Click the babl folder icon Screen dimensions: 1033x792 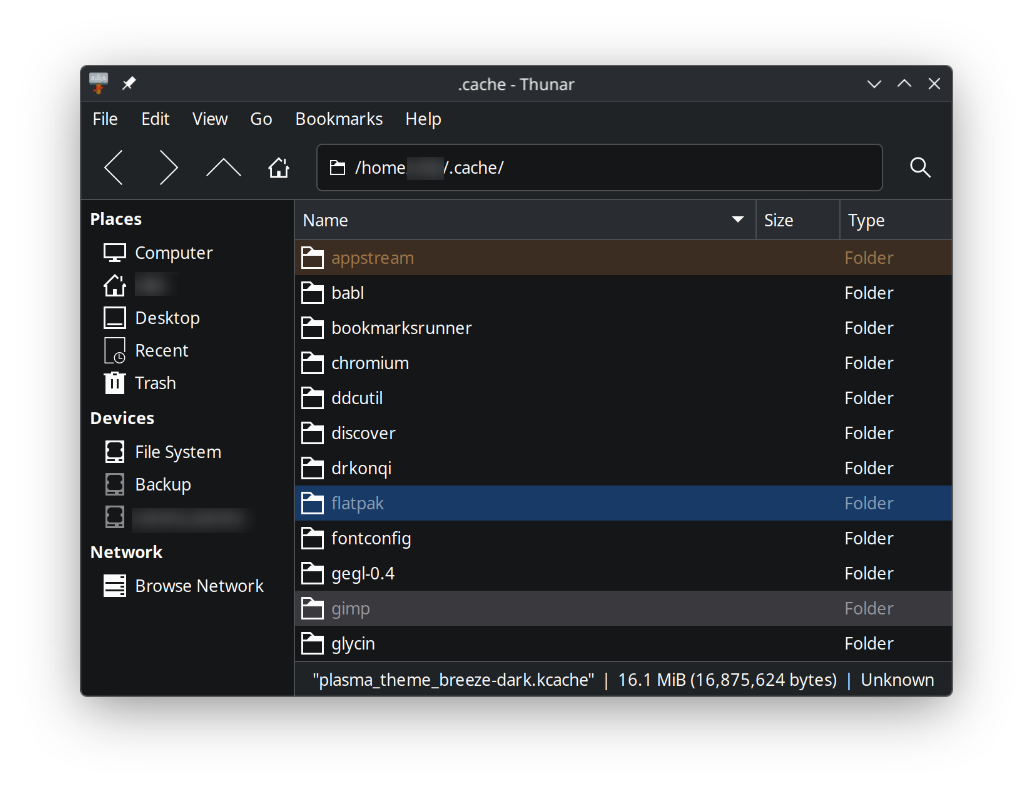[312, 293]
